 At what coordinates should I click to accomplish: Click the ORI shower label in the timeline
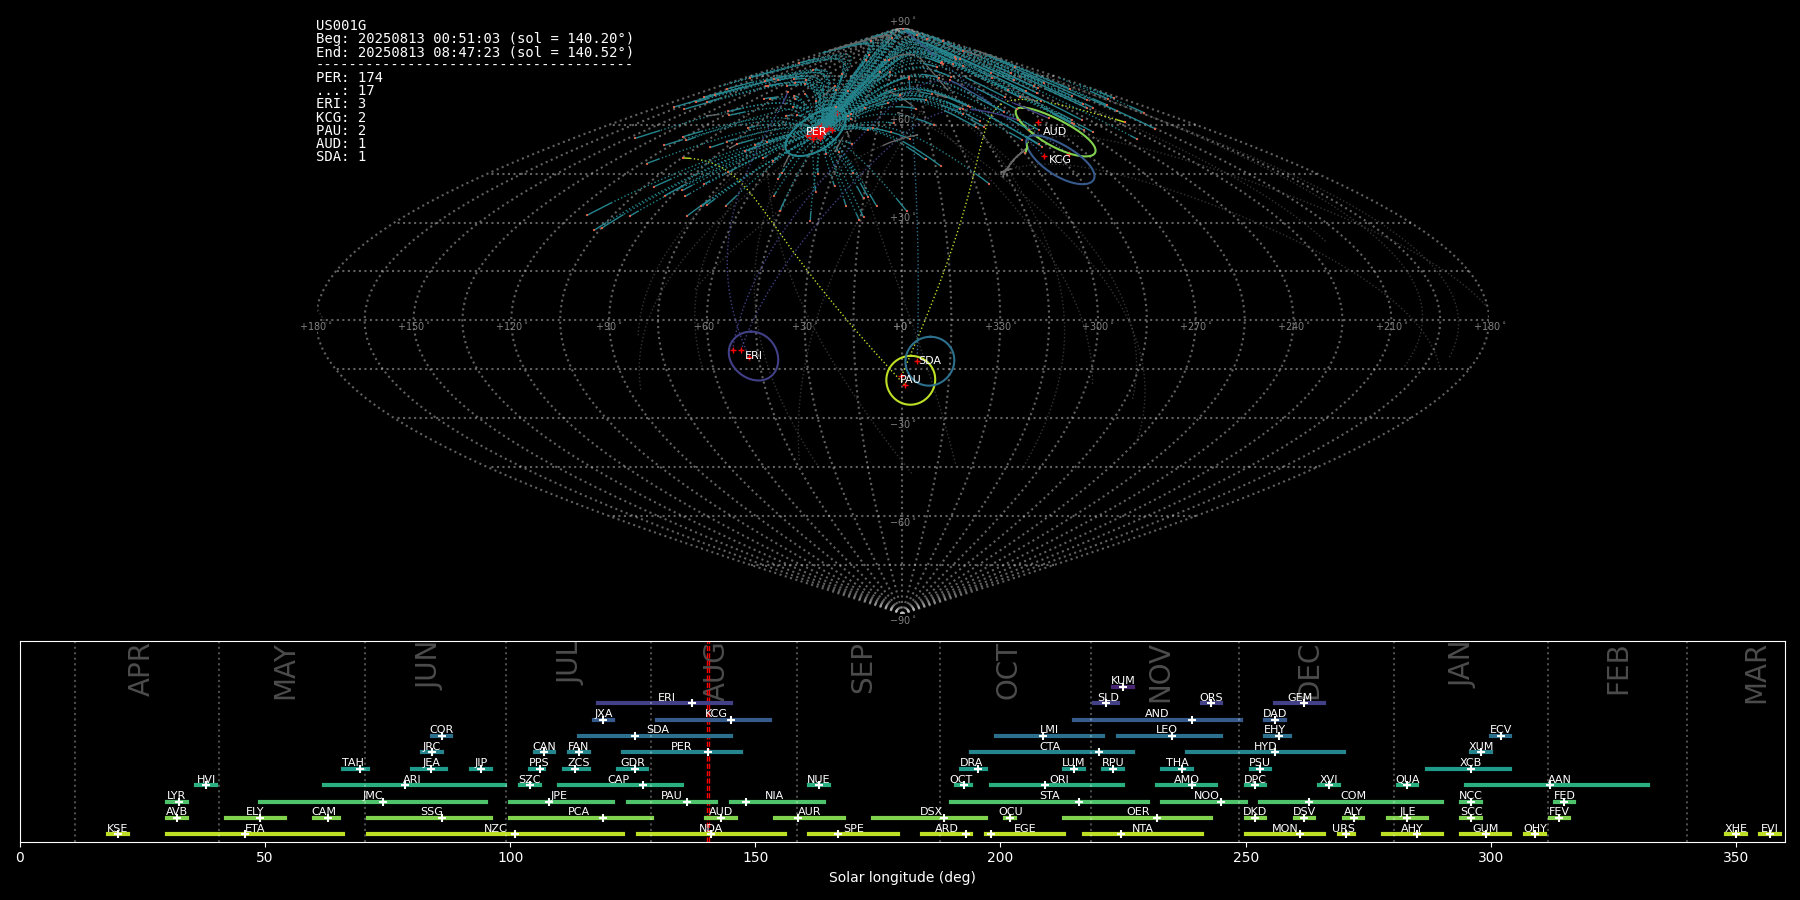[1059, 780]
